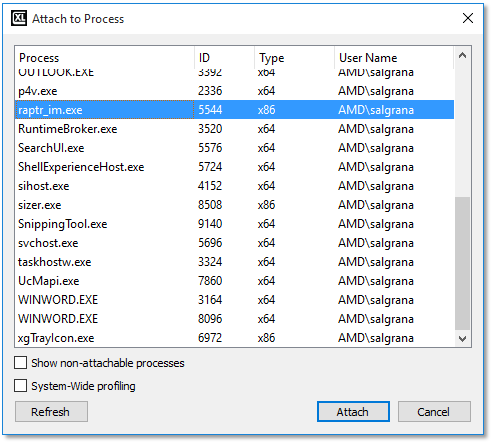This screenshot has width=493, height=444.
Task: Click the XL application icon in title bar
Action: 19,18
